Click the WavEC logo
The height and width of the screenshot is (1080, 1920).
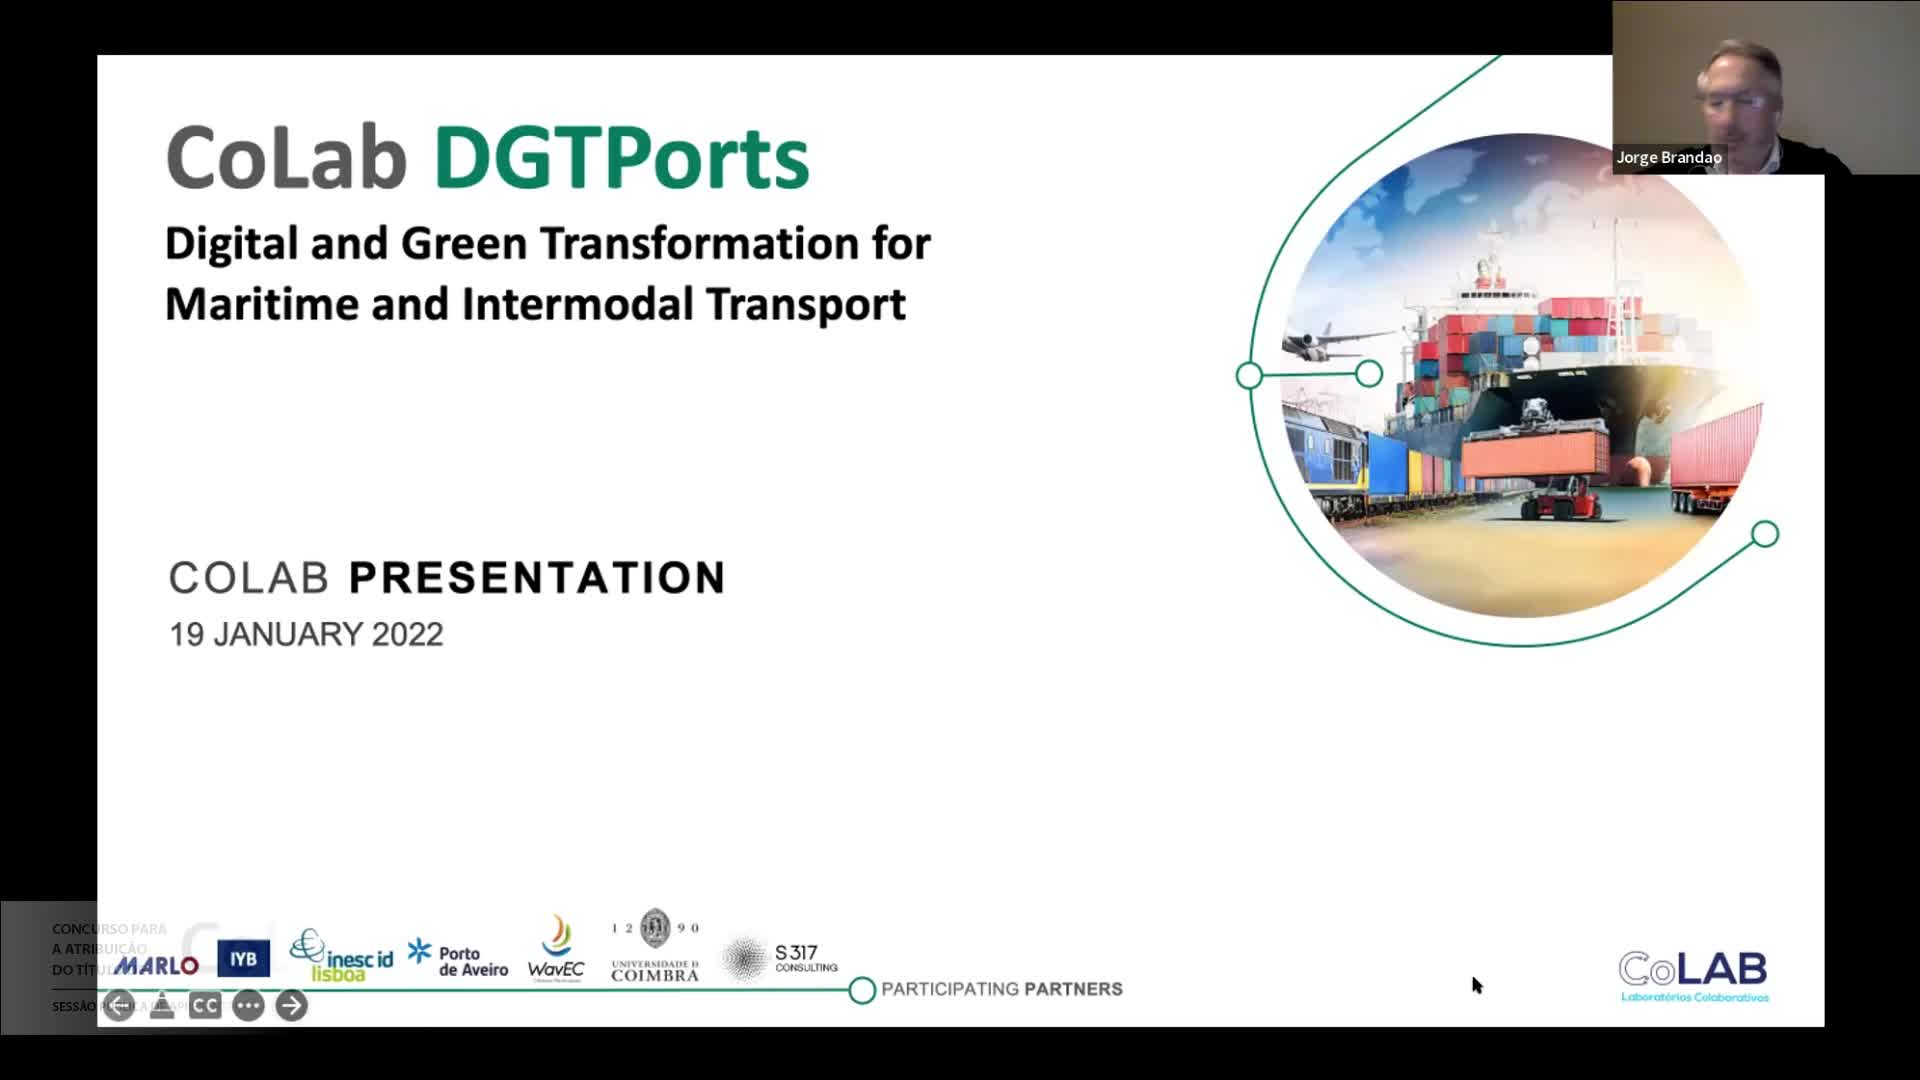tap(556, 948)
